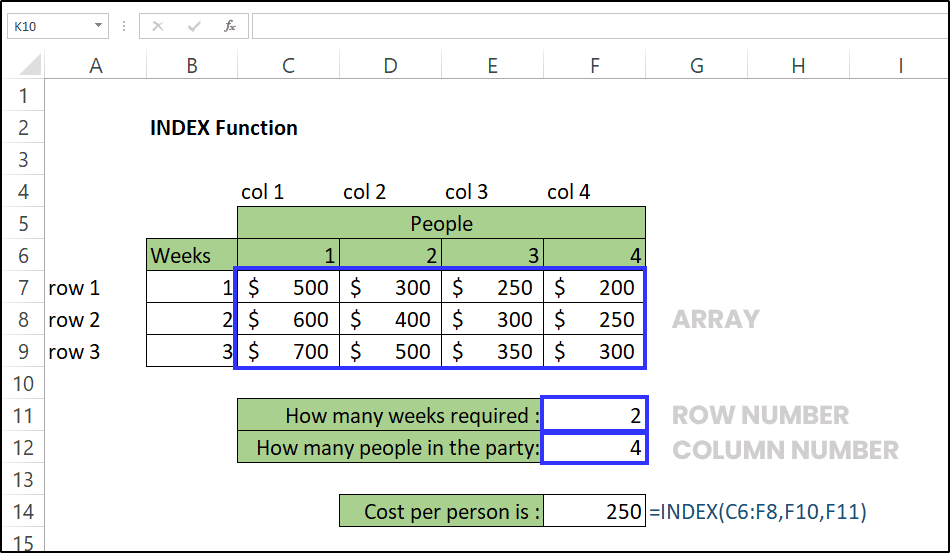Select column B header
The height and width of the screenshot is (553, 950).
[192, 65]
